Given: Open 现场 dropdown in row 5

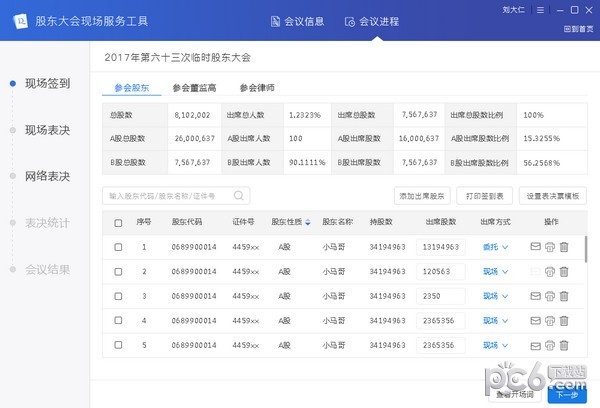Looking at the screenshot, I should 495,345.
